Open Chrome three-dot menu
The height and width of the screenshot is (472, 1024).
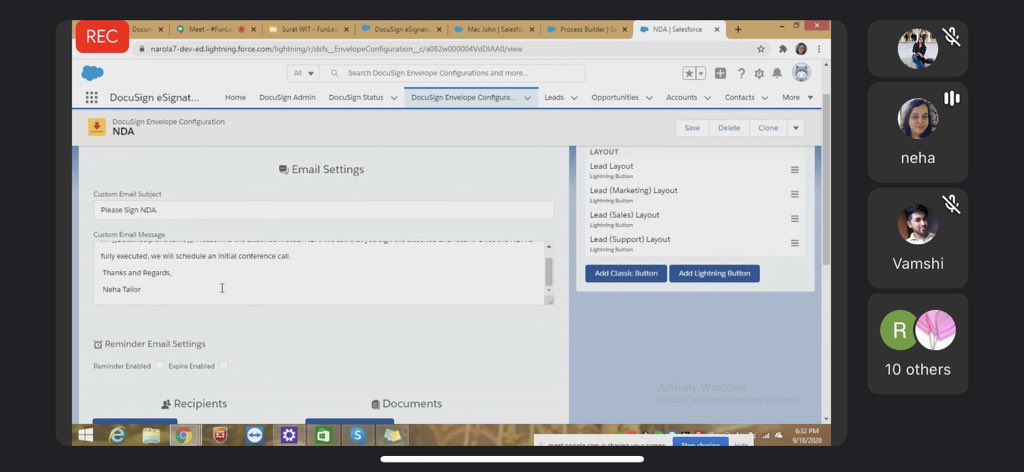(818, 49)
